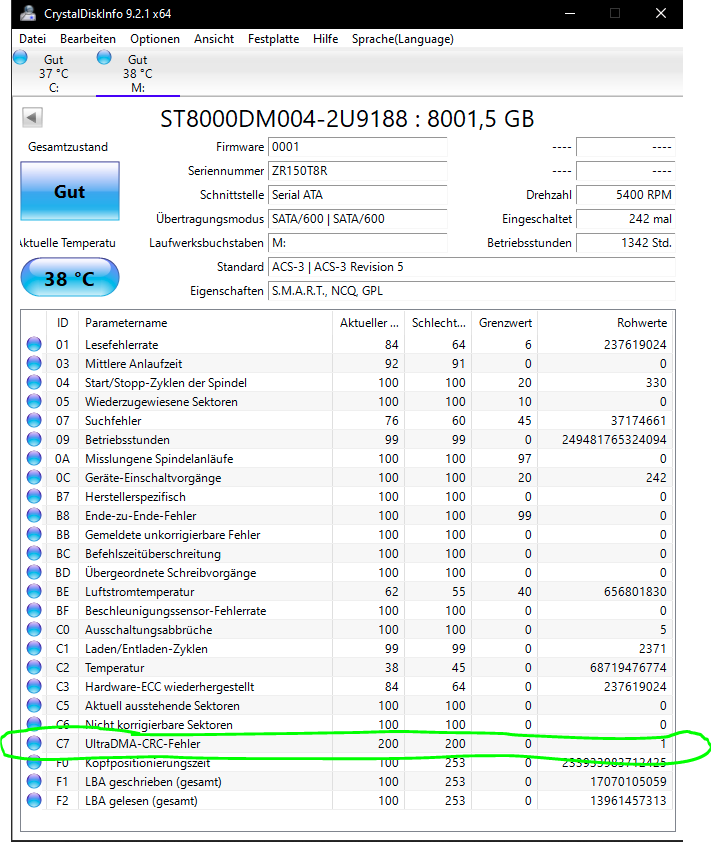Click status orb for Ende-zu-Ende-Fehler row
This screenshot has height=842, width=711.
(34, 516)
